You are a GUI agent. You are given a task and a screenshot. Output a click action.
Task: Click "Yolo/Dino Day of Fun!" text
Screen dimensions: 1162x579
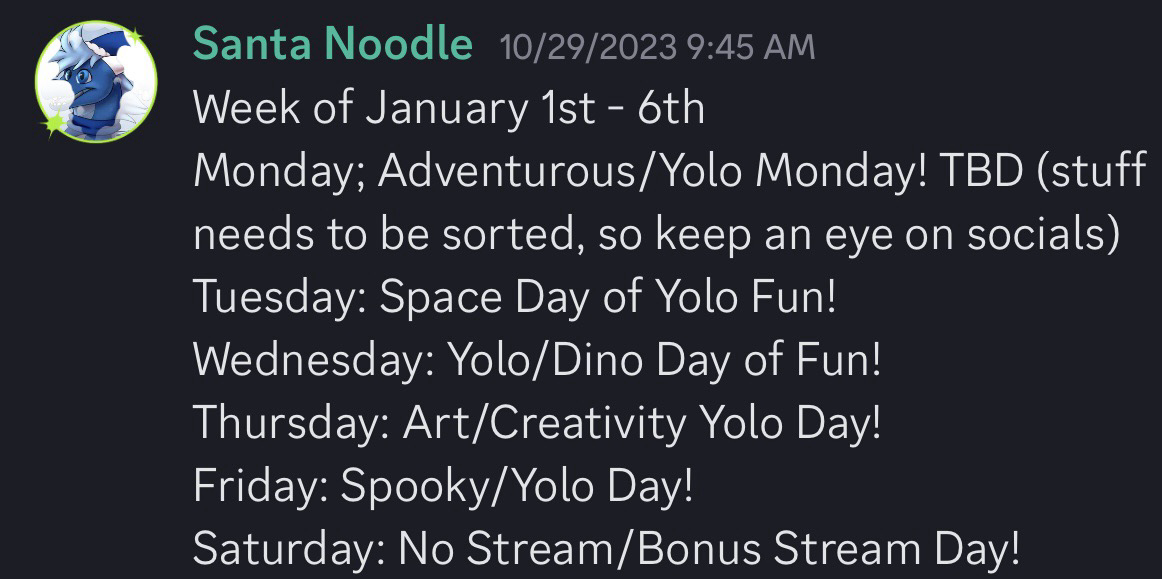click(665, 361)
